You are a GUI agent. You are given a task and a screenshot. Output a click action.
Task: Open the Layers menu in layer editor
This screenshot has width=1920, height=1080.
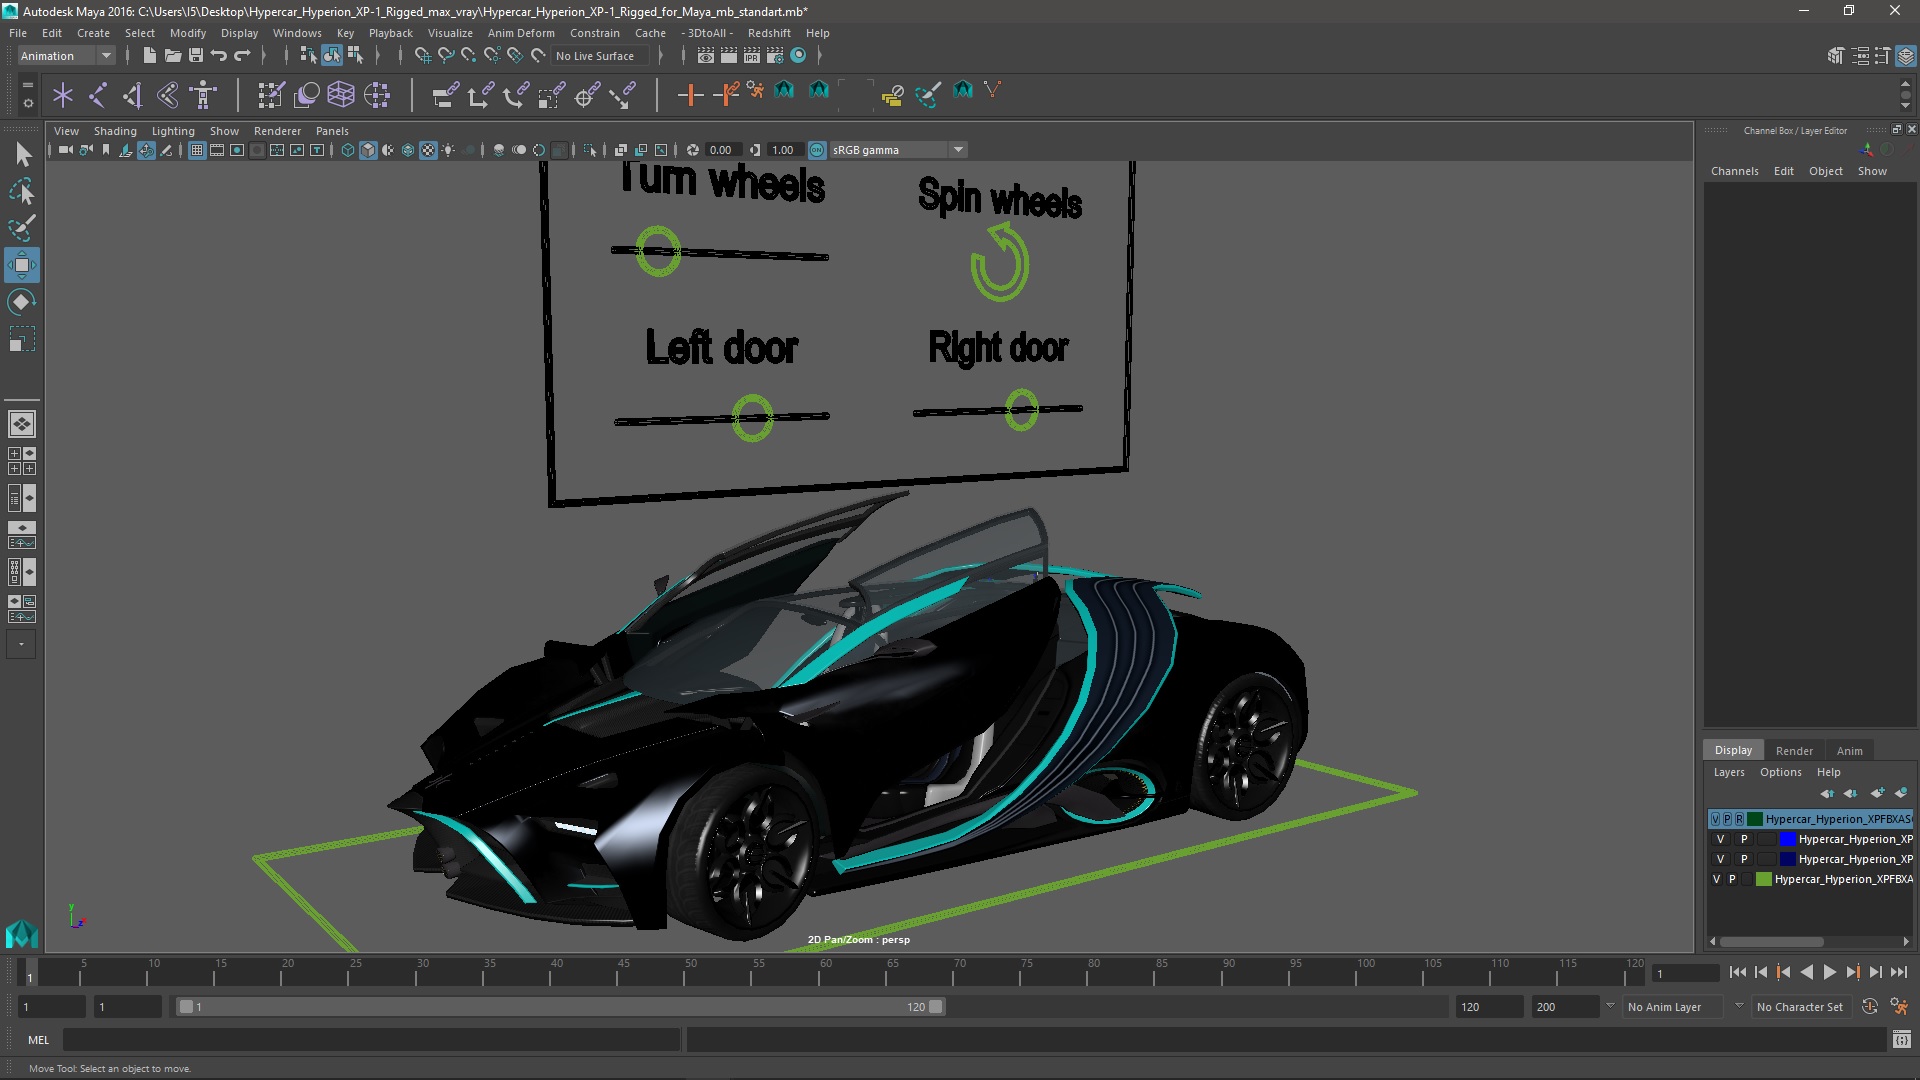(x=1728, y=773)
